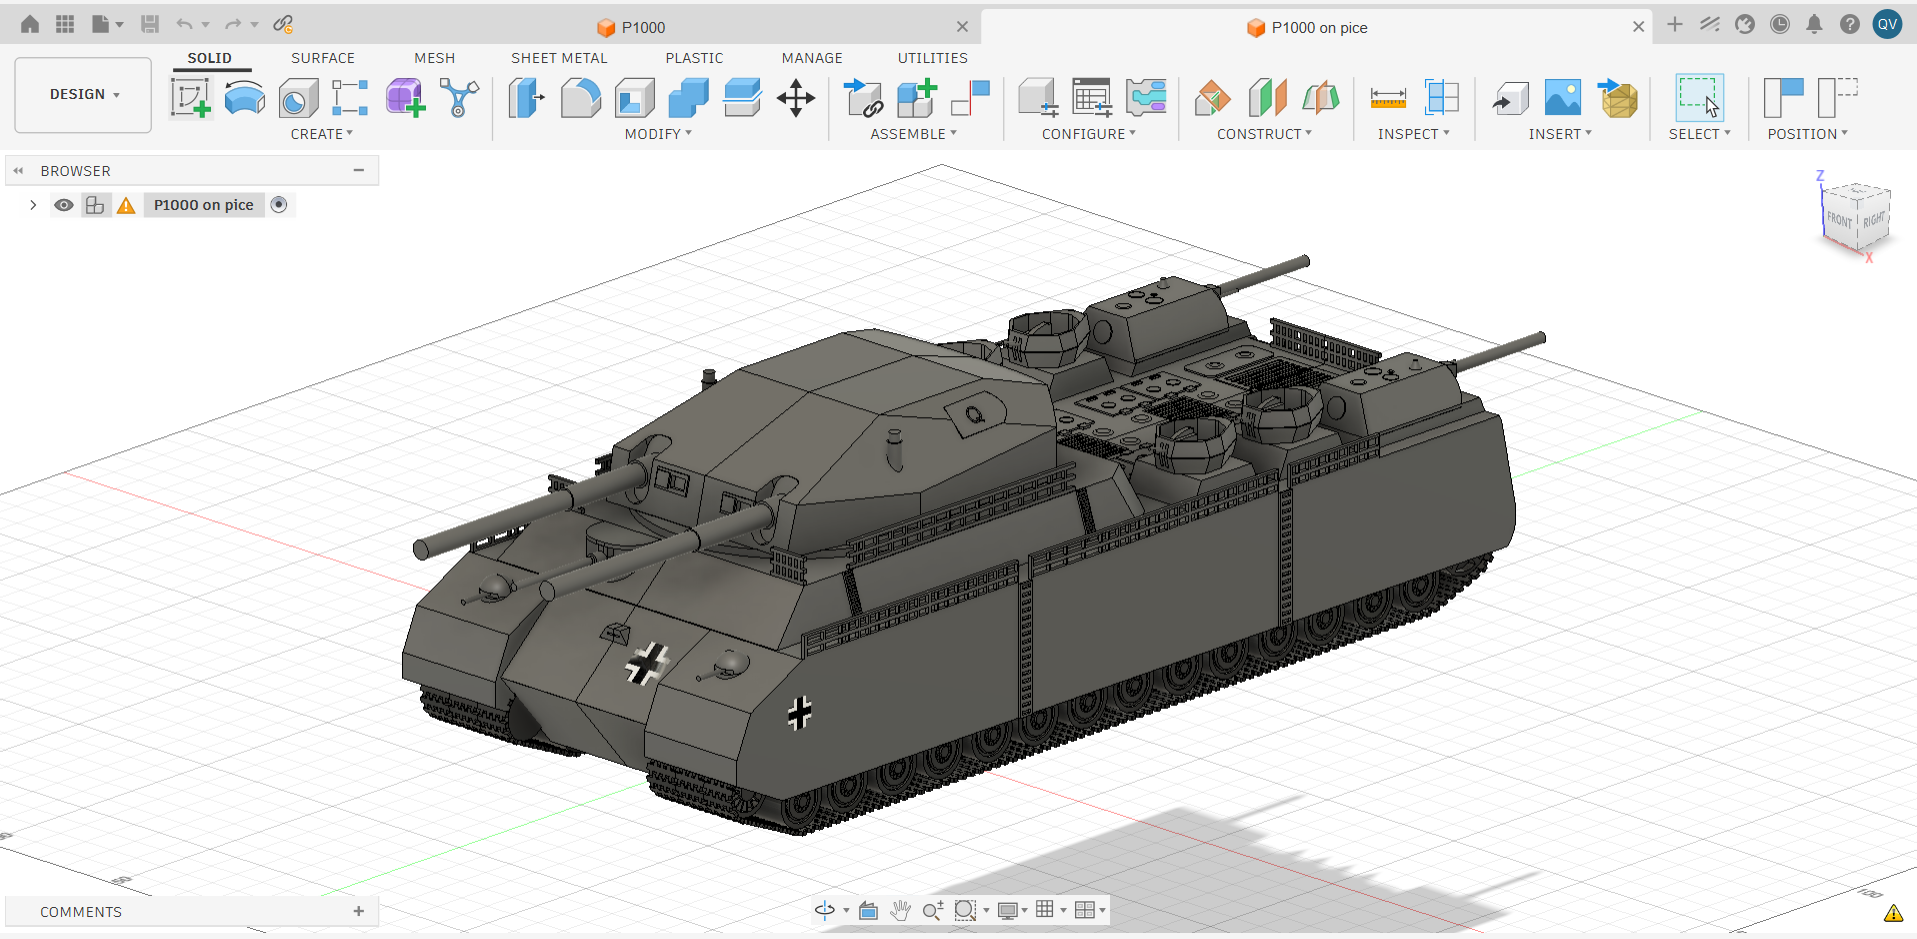Open the CONFIGURE dropdown menu
The image size is (1917, 939).
pos(1089,134)
